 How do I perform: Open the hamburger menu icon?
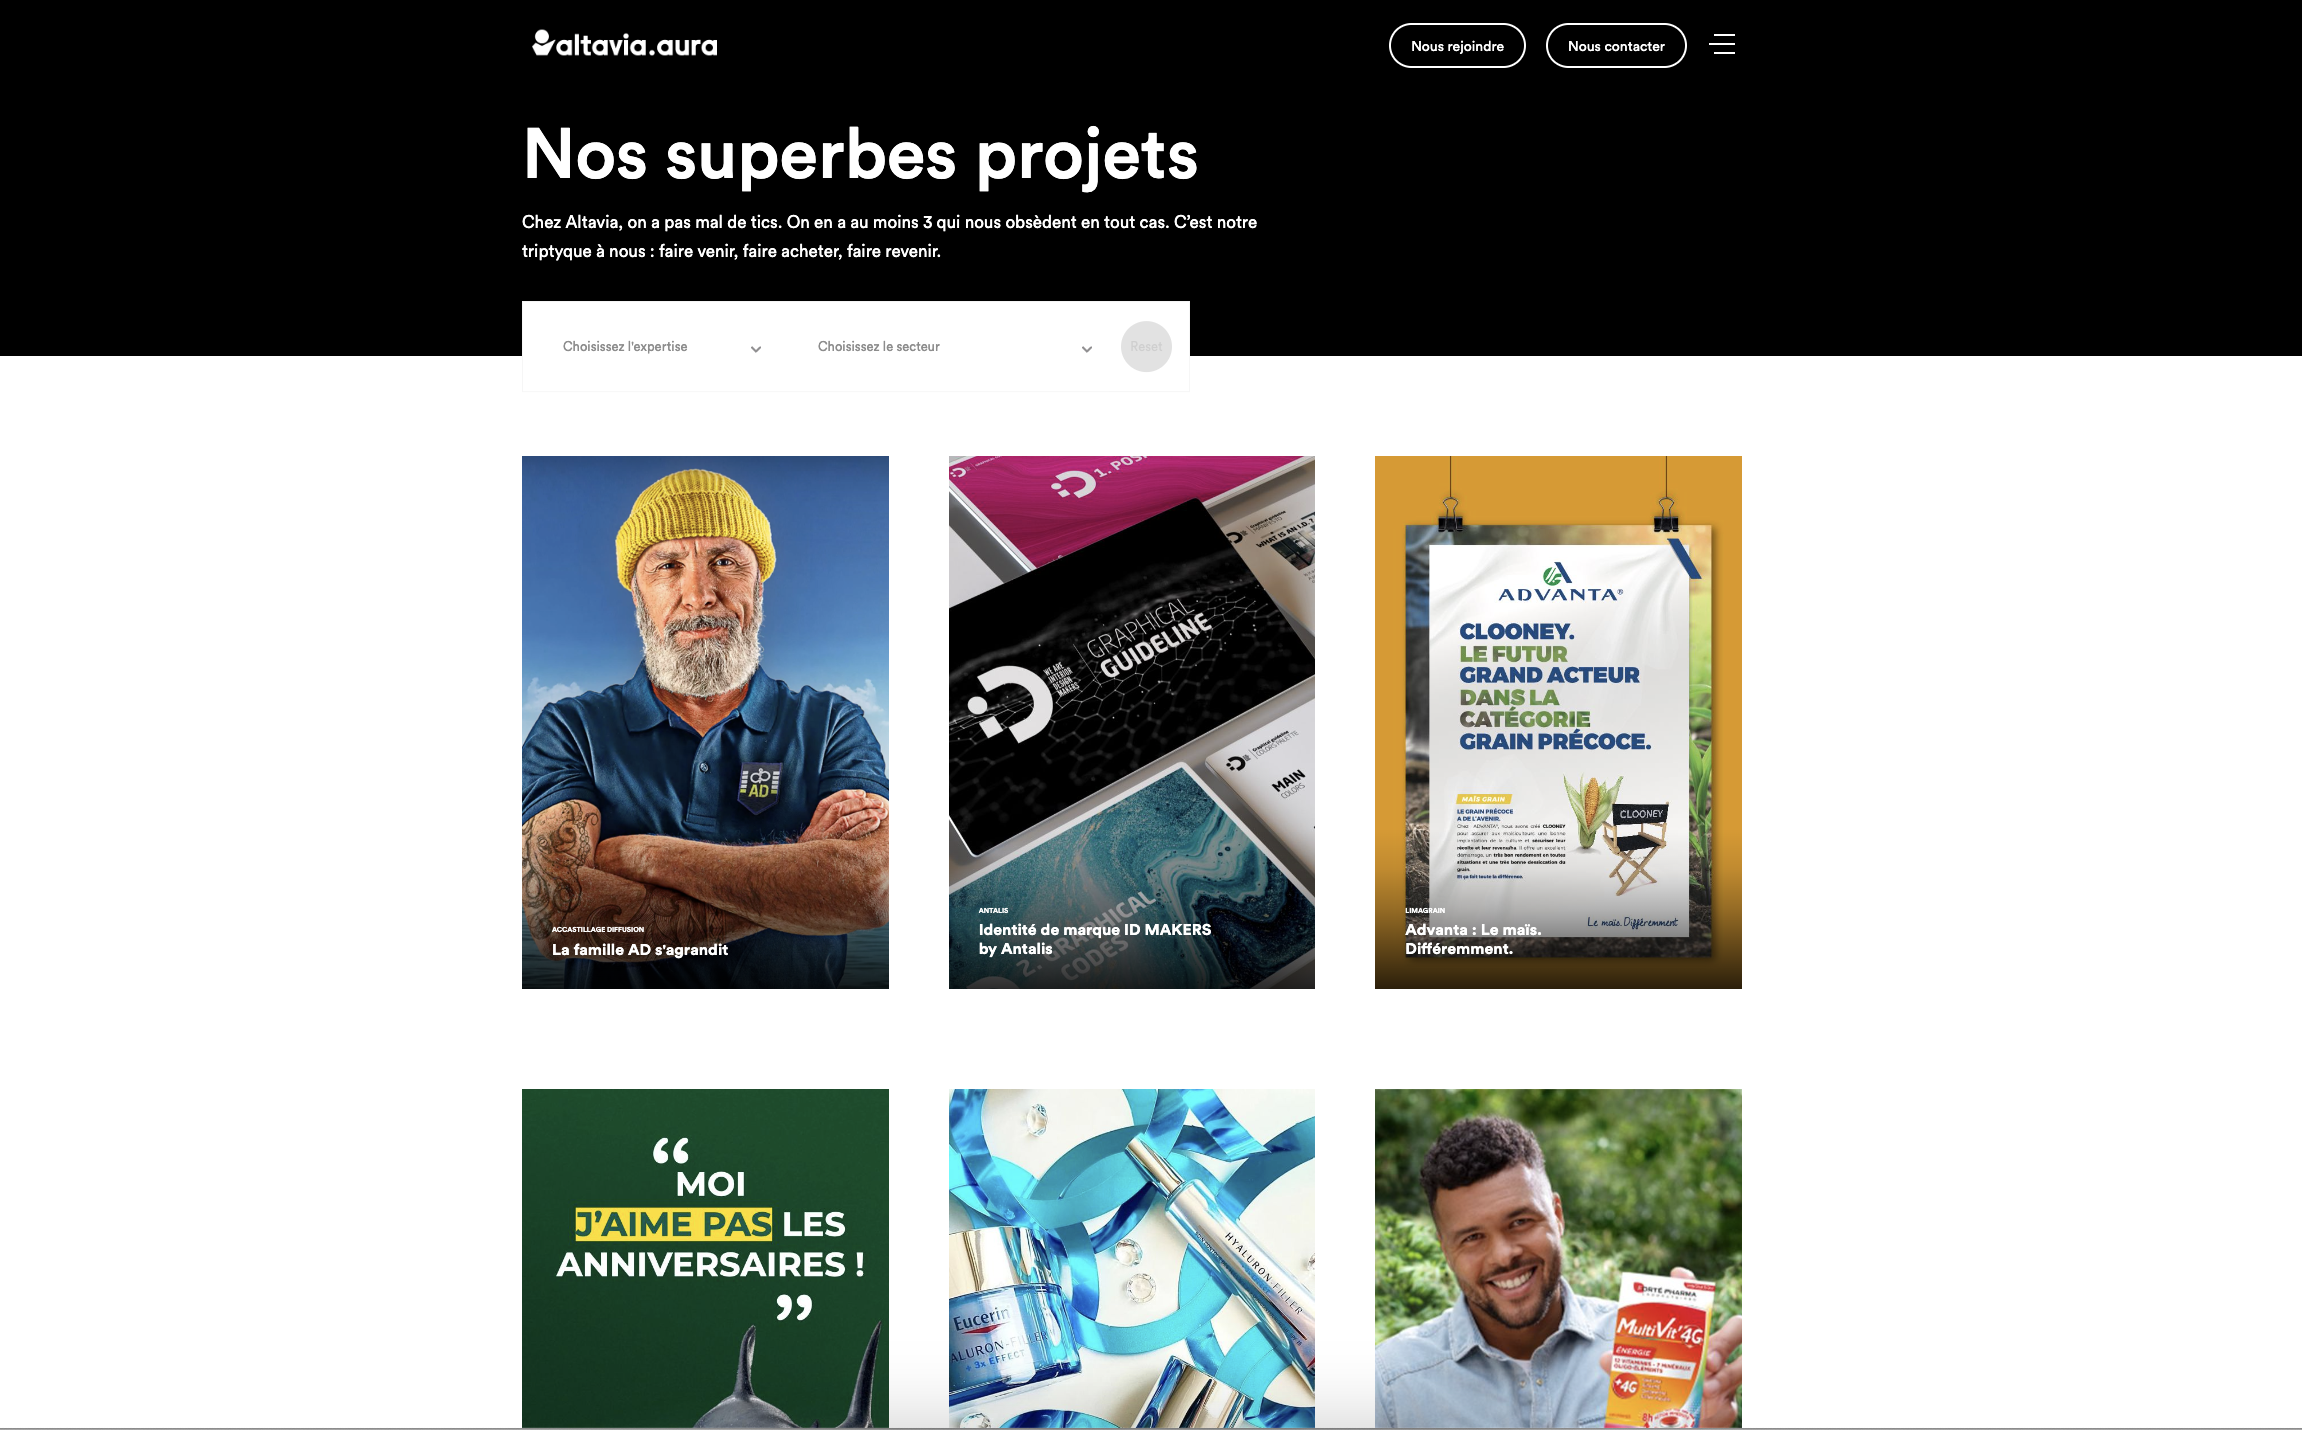[x=1722, y=44]
